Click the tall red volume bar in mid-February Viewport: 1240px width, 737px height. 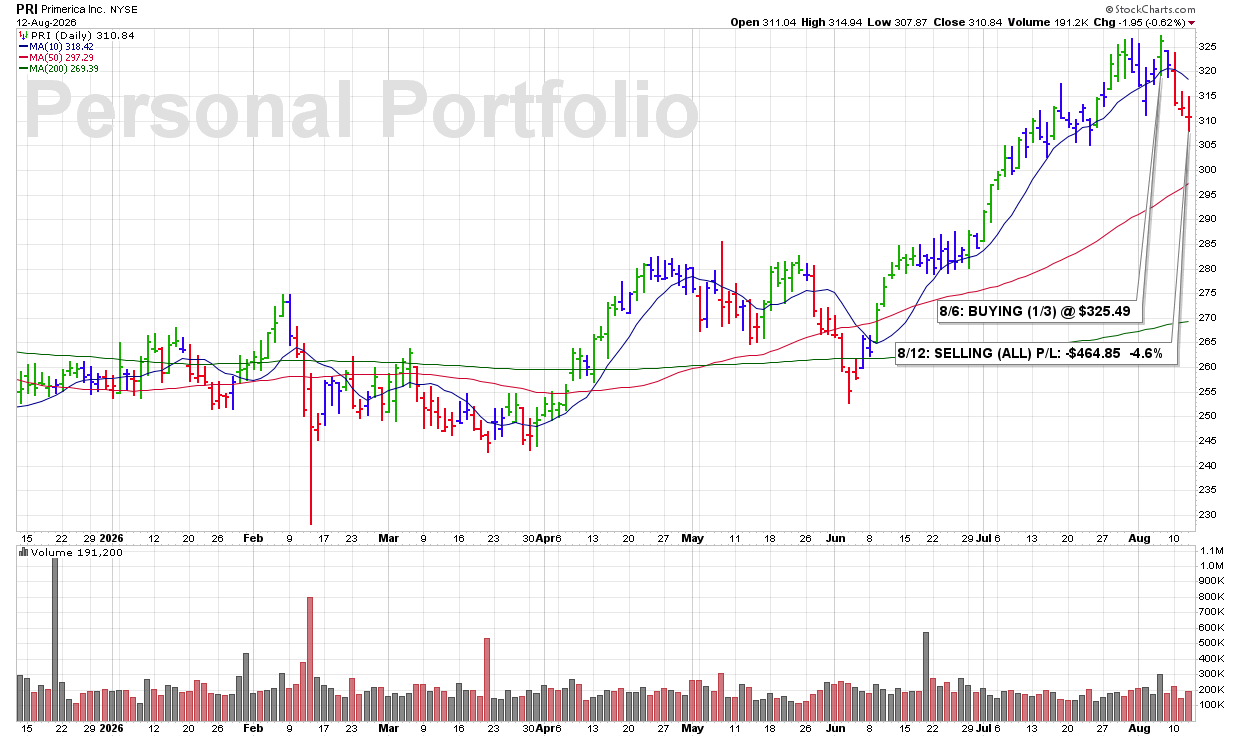[310, 659]
